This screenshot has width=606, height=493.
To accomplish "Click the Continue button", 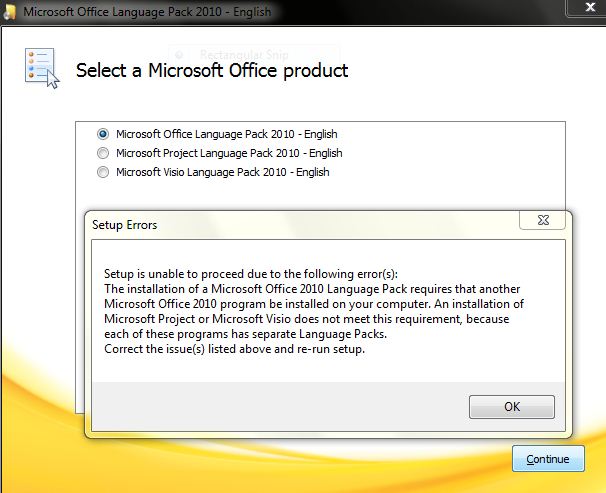I will (548, 459).
